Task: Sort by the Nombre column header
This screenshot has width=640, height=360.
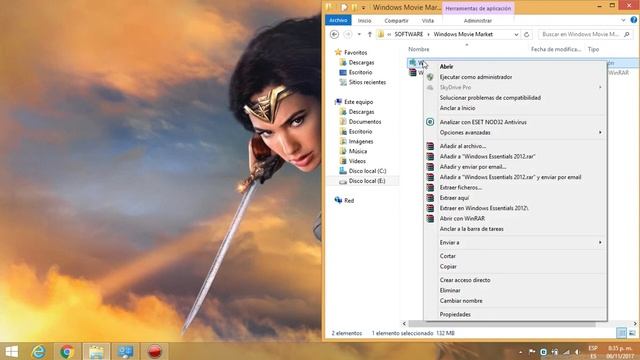Action: (418, 49)
